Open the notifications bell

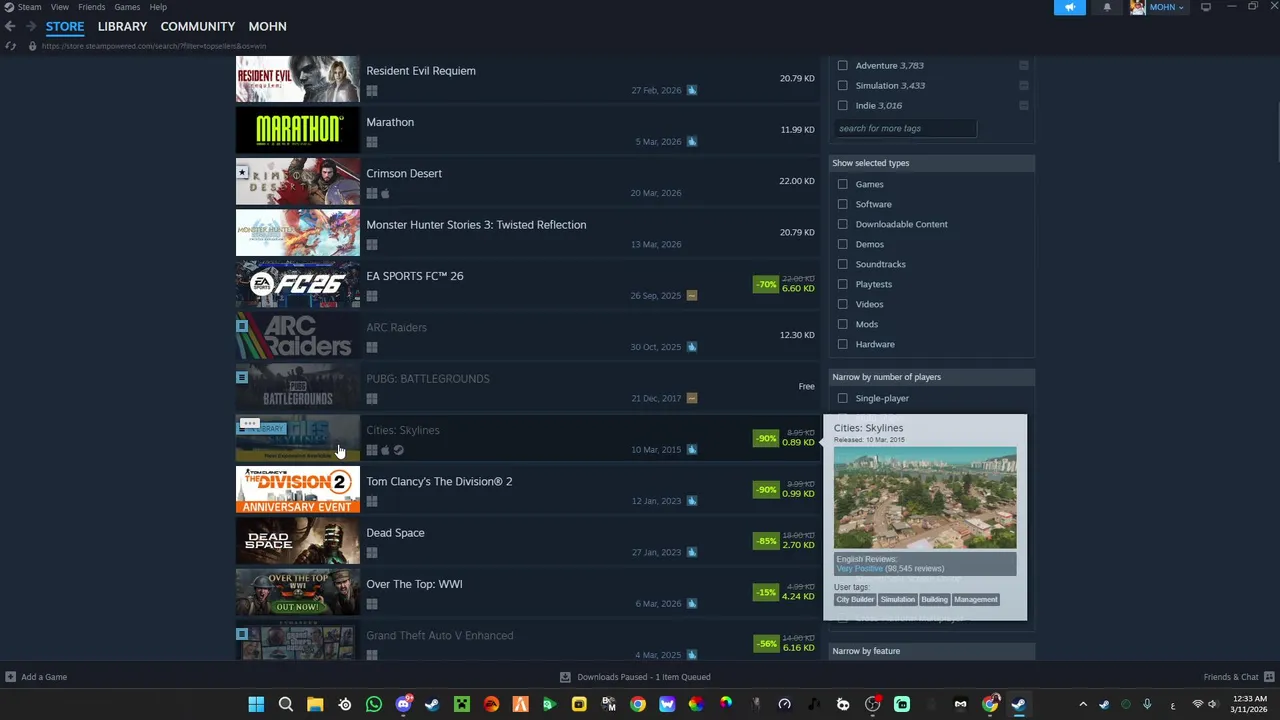pyautogui.click(x=1107, y=7)
